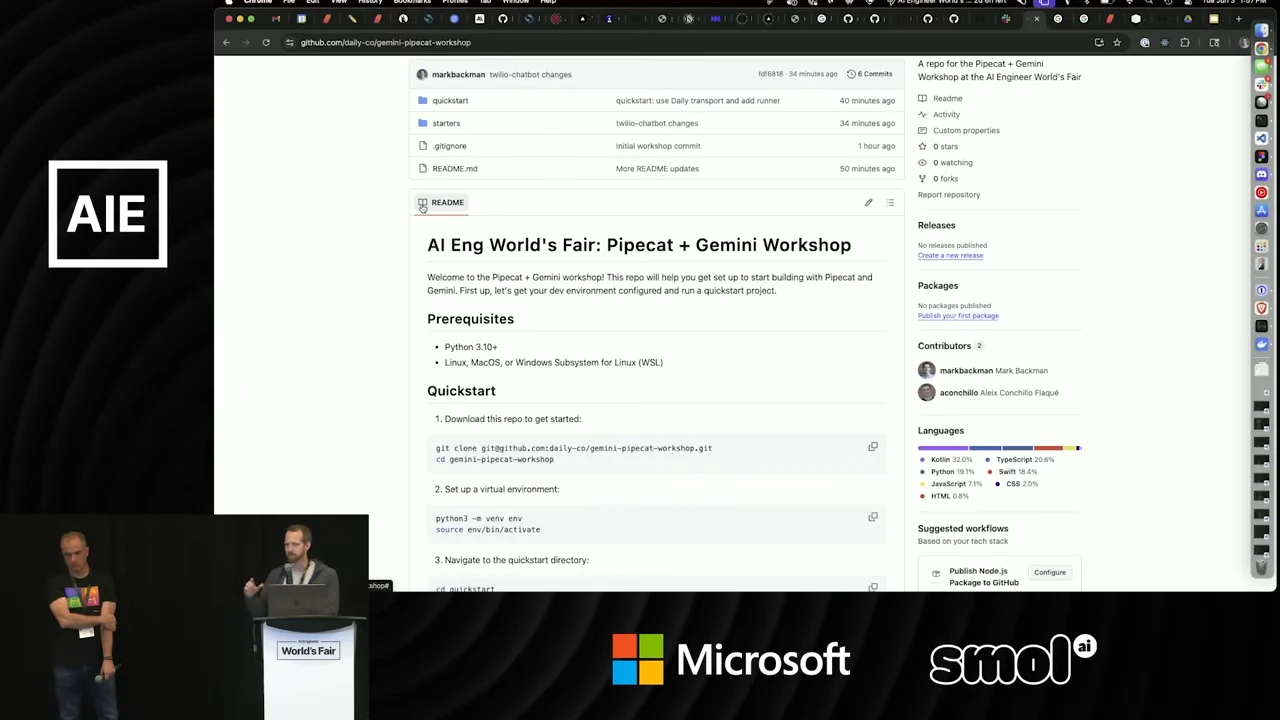Click Report repository link
The width and height of the screenshot is (1280, 720).
[x=949, y=195]
